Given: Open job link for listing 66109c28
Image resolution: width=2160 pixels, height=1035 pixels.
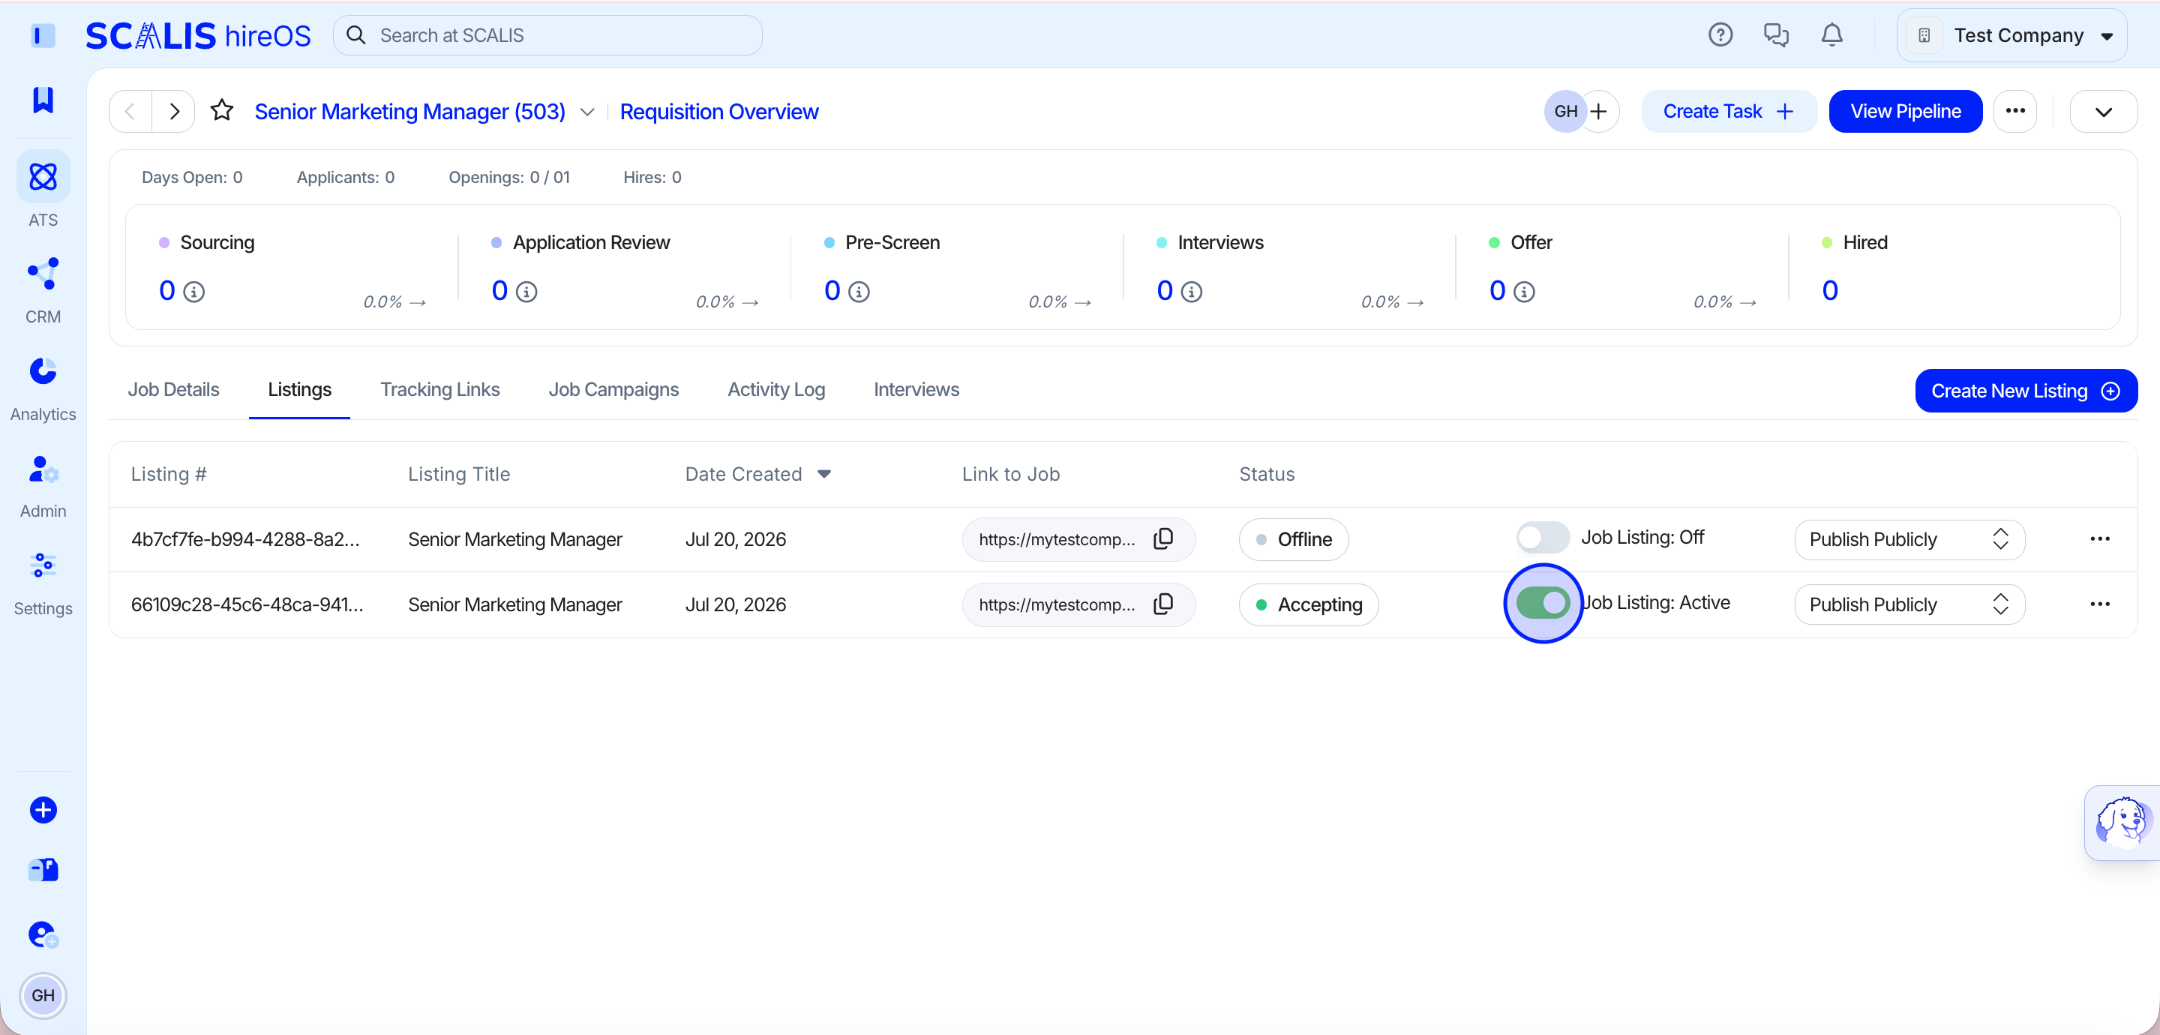Looking at the screenshot, I should pos(1057,604).
